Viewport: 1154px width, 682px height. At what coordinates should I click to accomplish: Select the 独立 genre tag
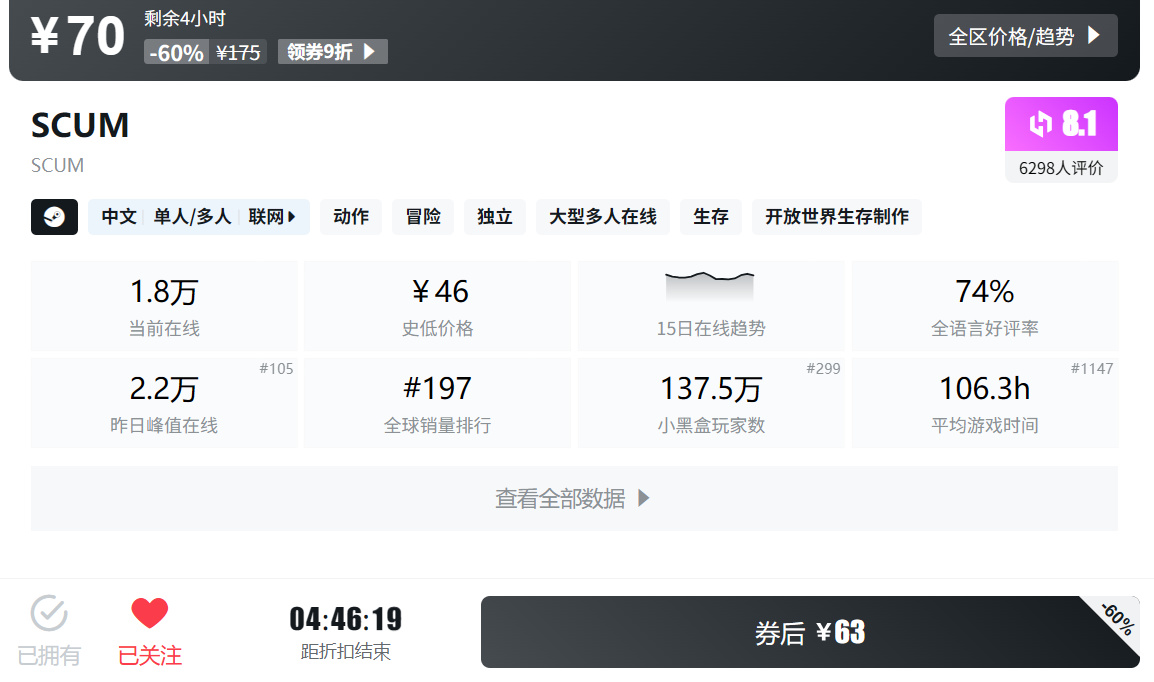tap(495, 217)
